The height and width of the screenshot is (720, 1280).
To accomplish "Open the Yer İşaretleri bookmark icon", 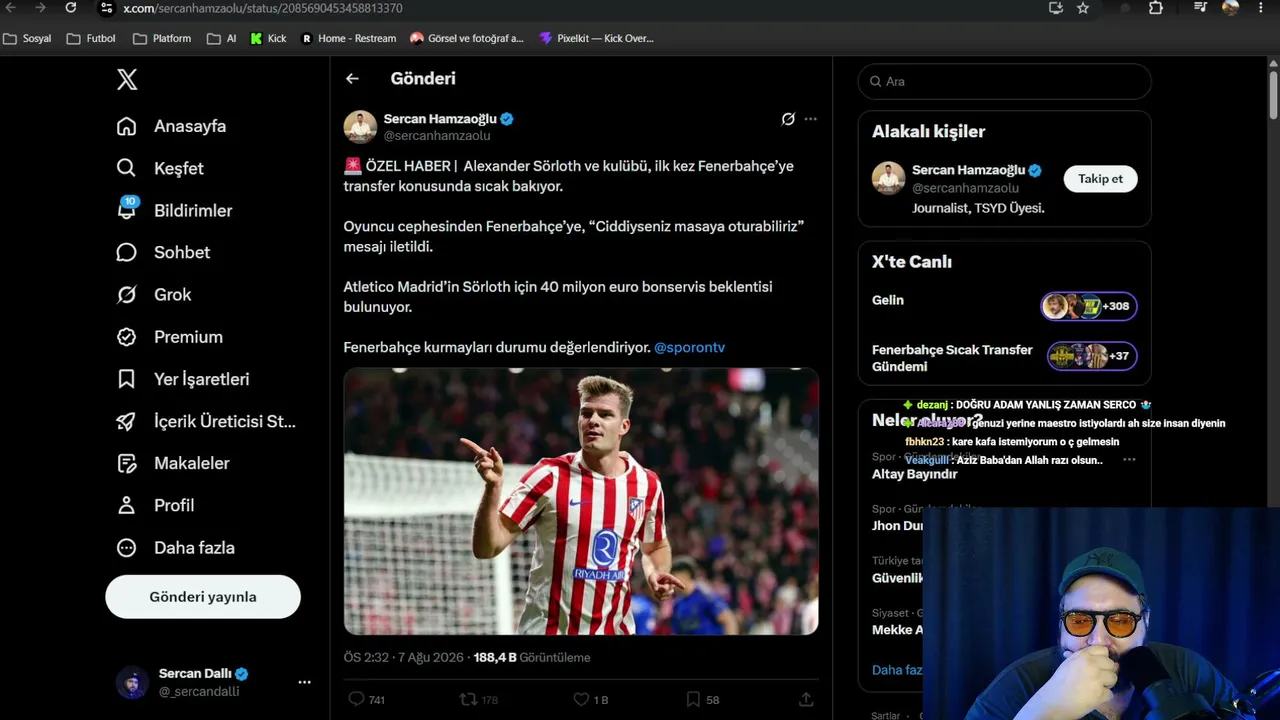I will coord(126,379).
